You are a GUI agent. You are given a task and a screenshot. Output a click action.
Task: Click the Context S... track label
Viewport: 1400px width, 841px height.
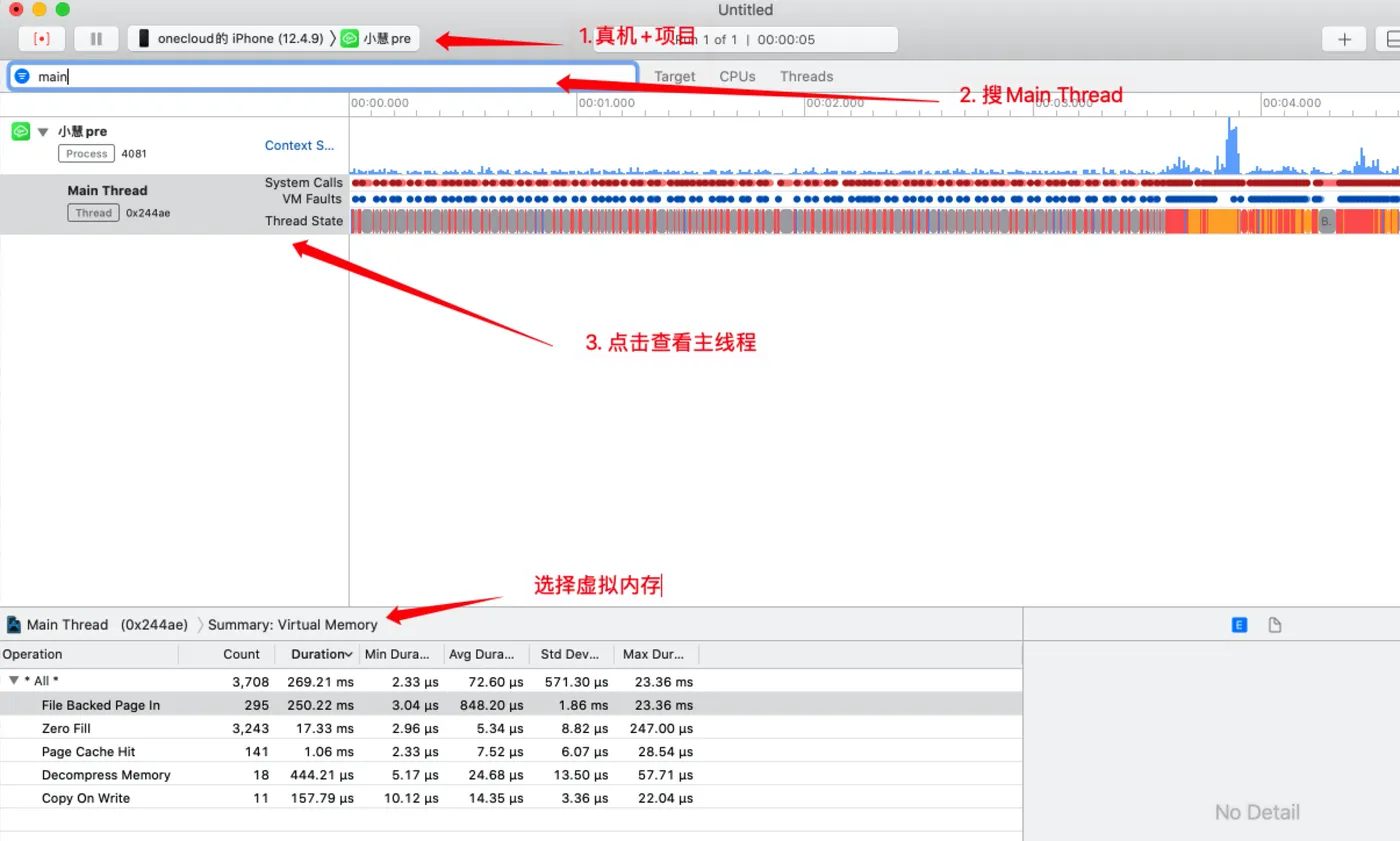point(299,145)
